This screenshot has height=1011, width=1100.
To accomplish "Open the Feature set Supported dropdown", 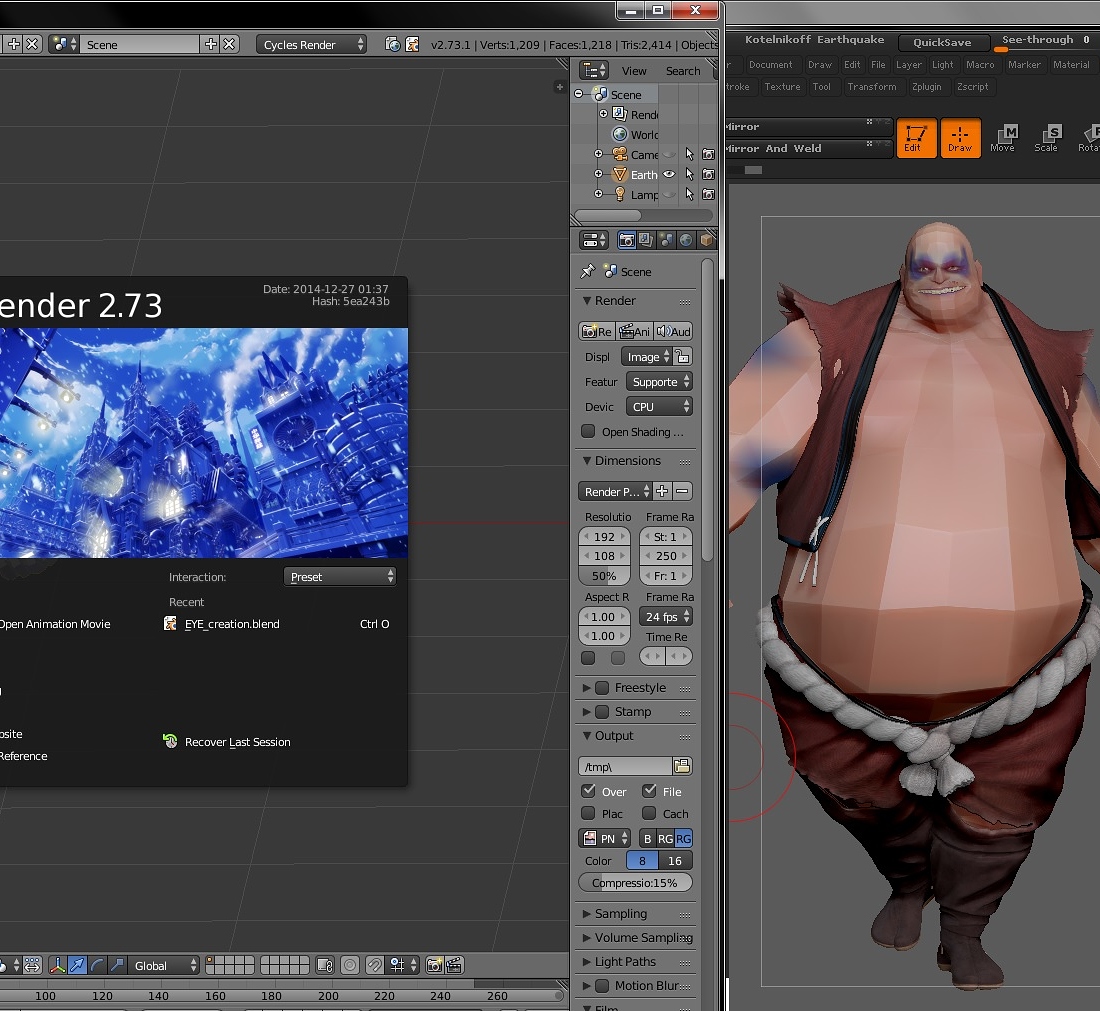I will pos(659,382).
